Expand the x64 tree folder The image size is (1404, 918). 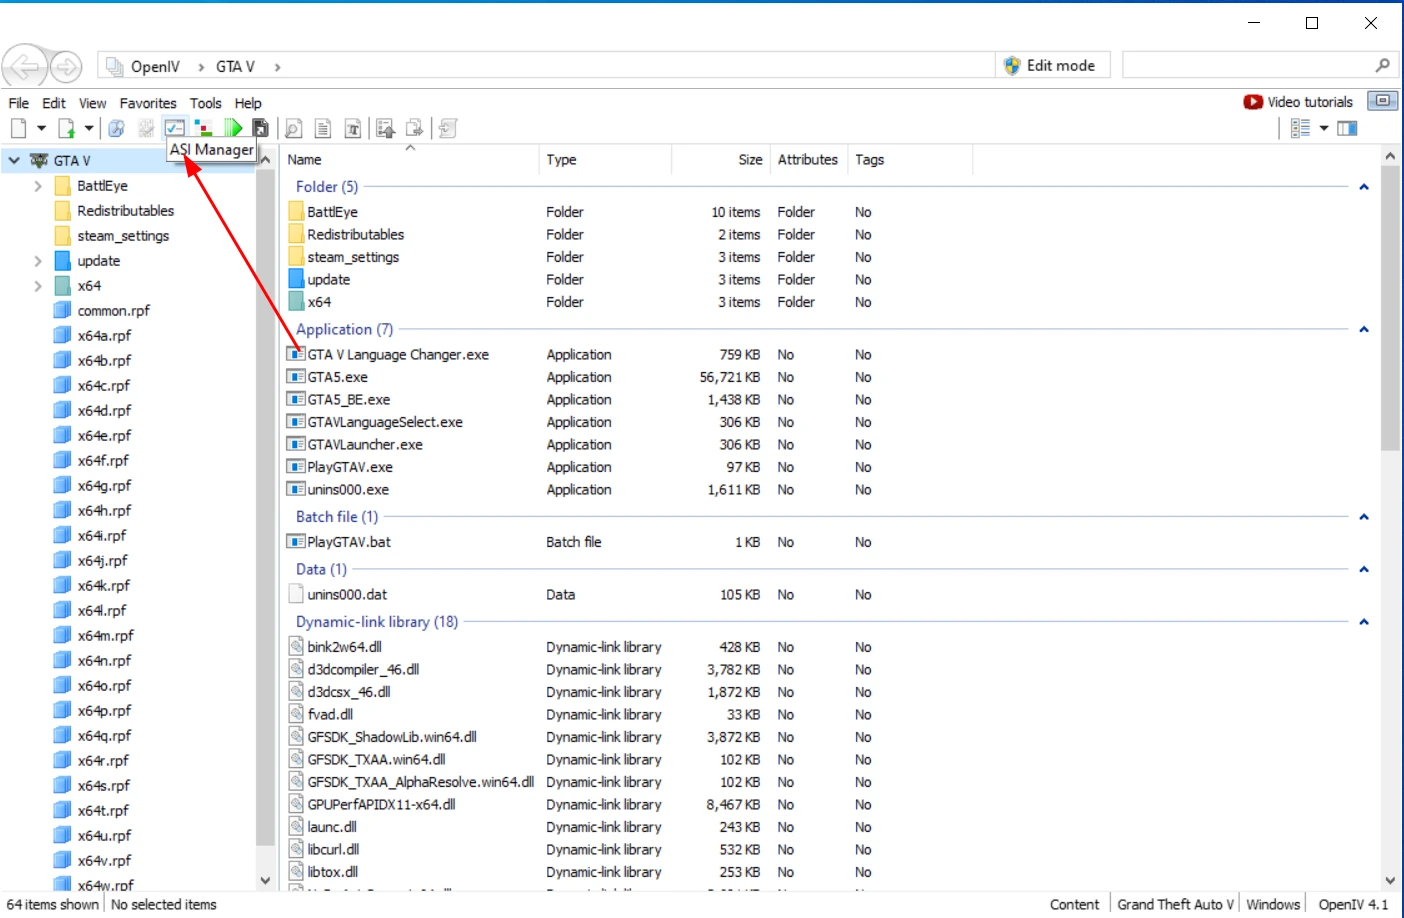[38, 286]
